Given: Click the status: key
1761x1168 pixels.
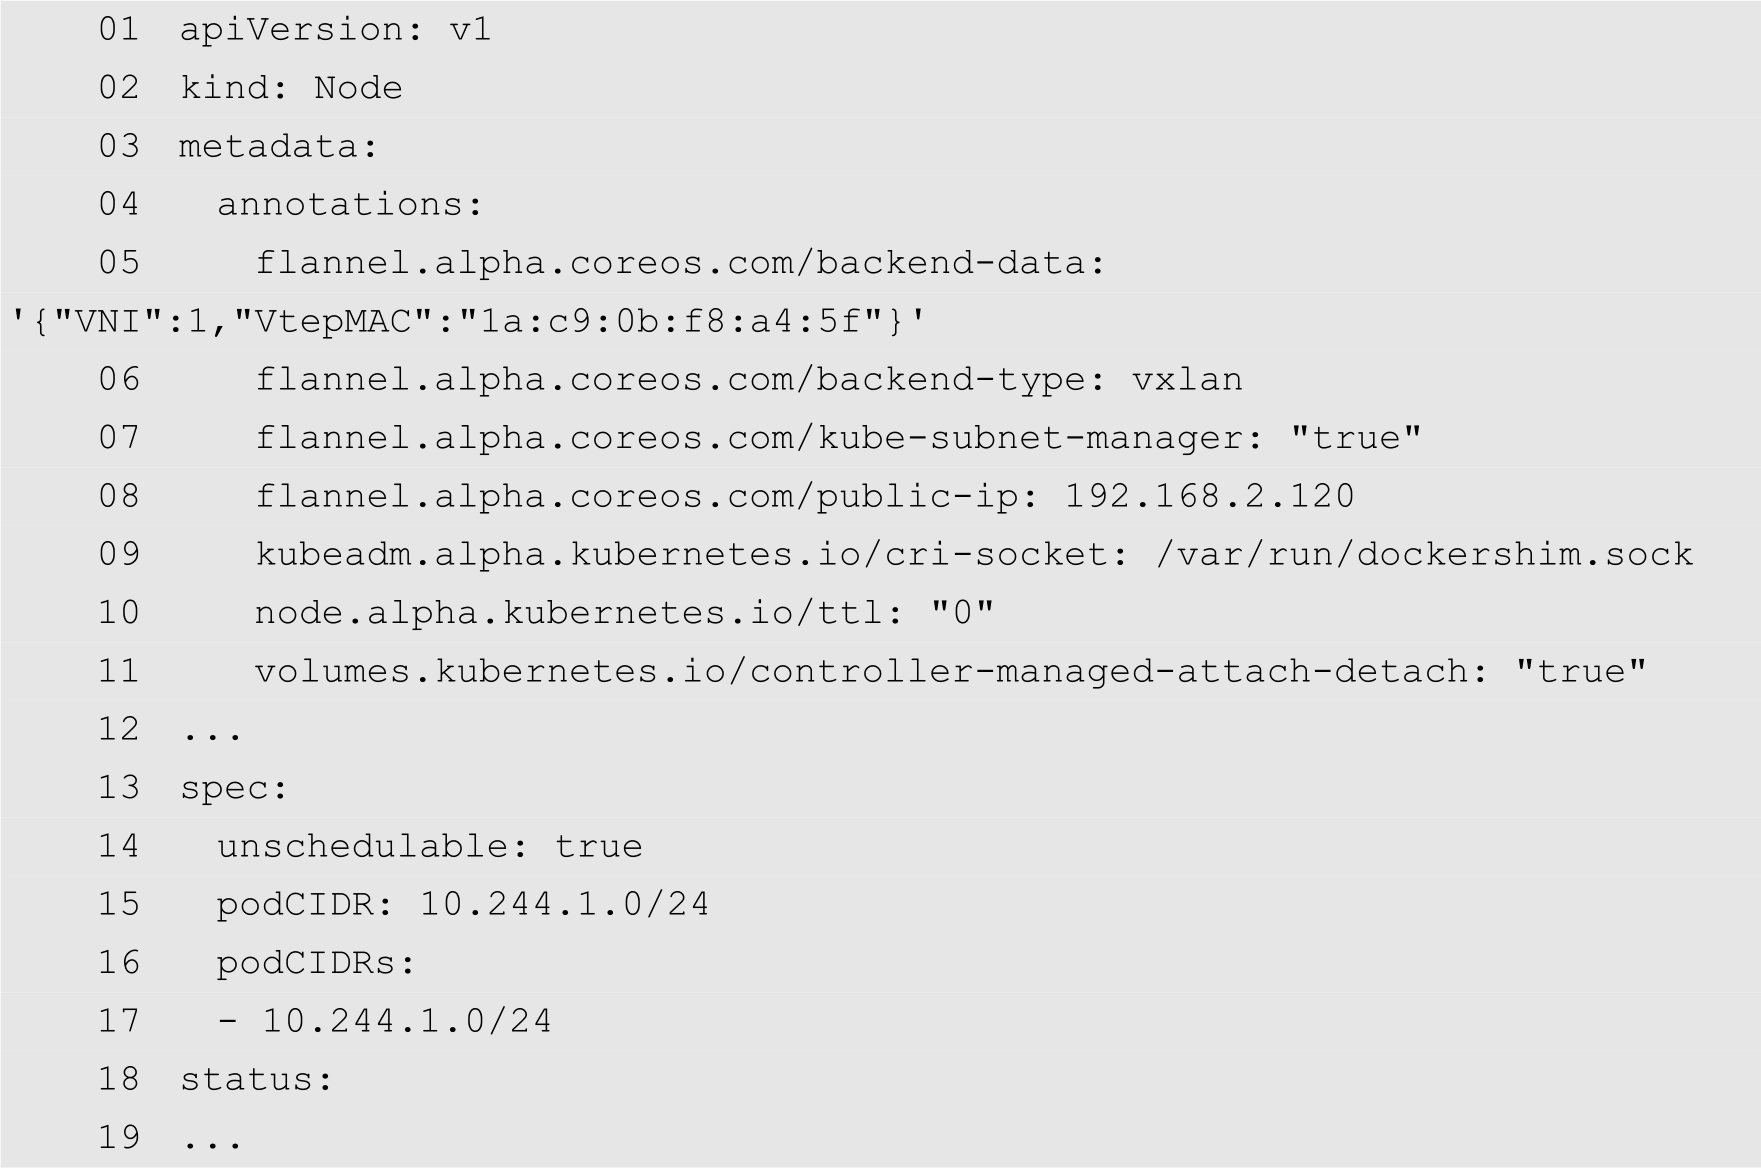Looking at the screenshot, I should [x=256, y=1079].
